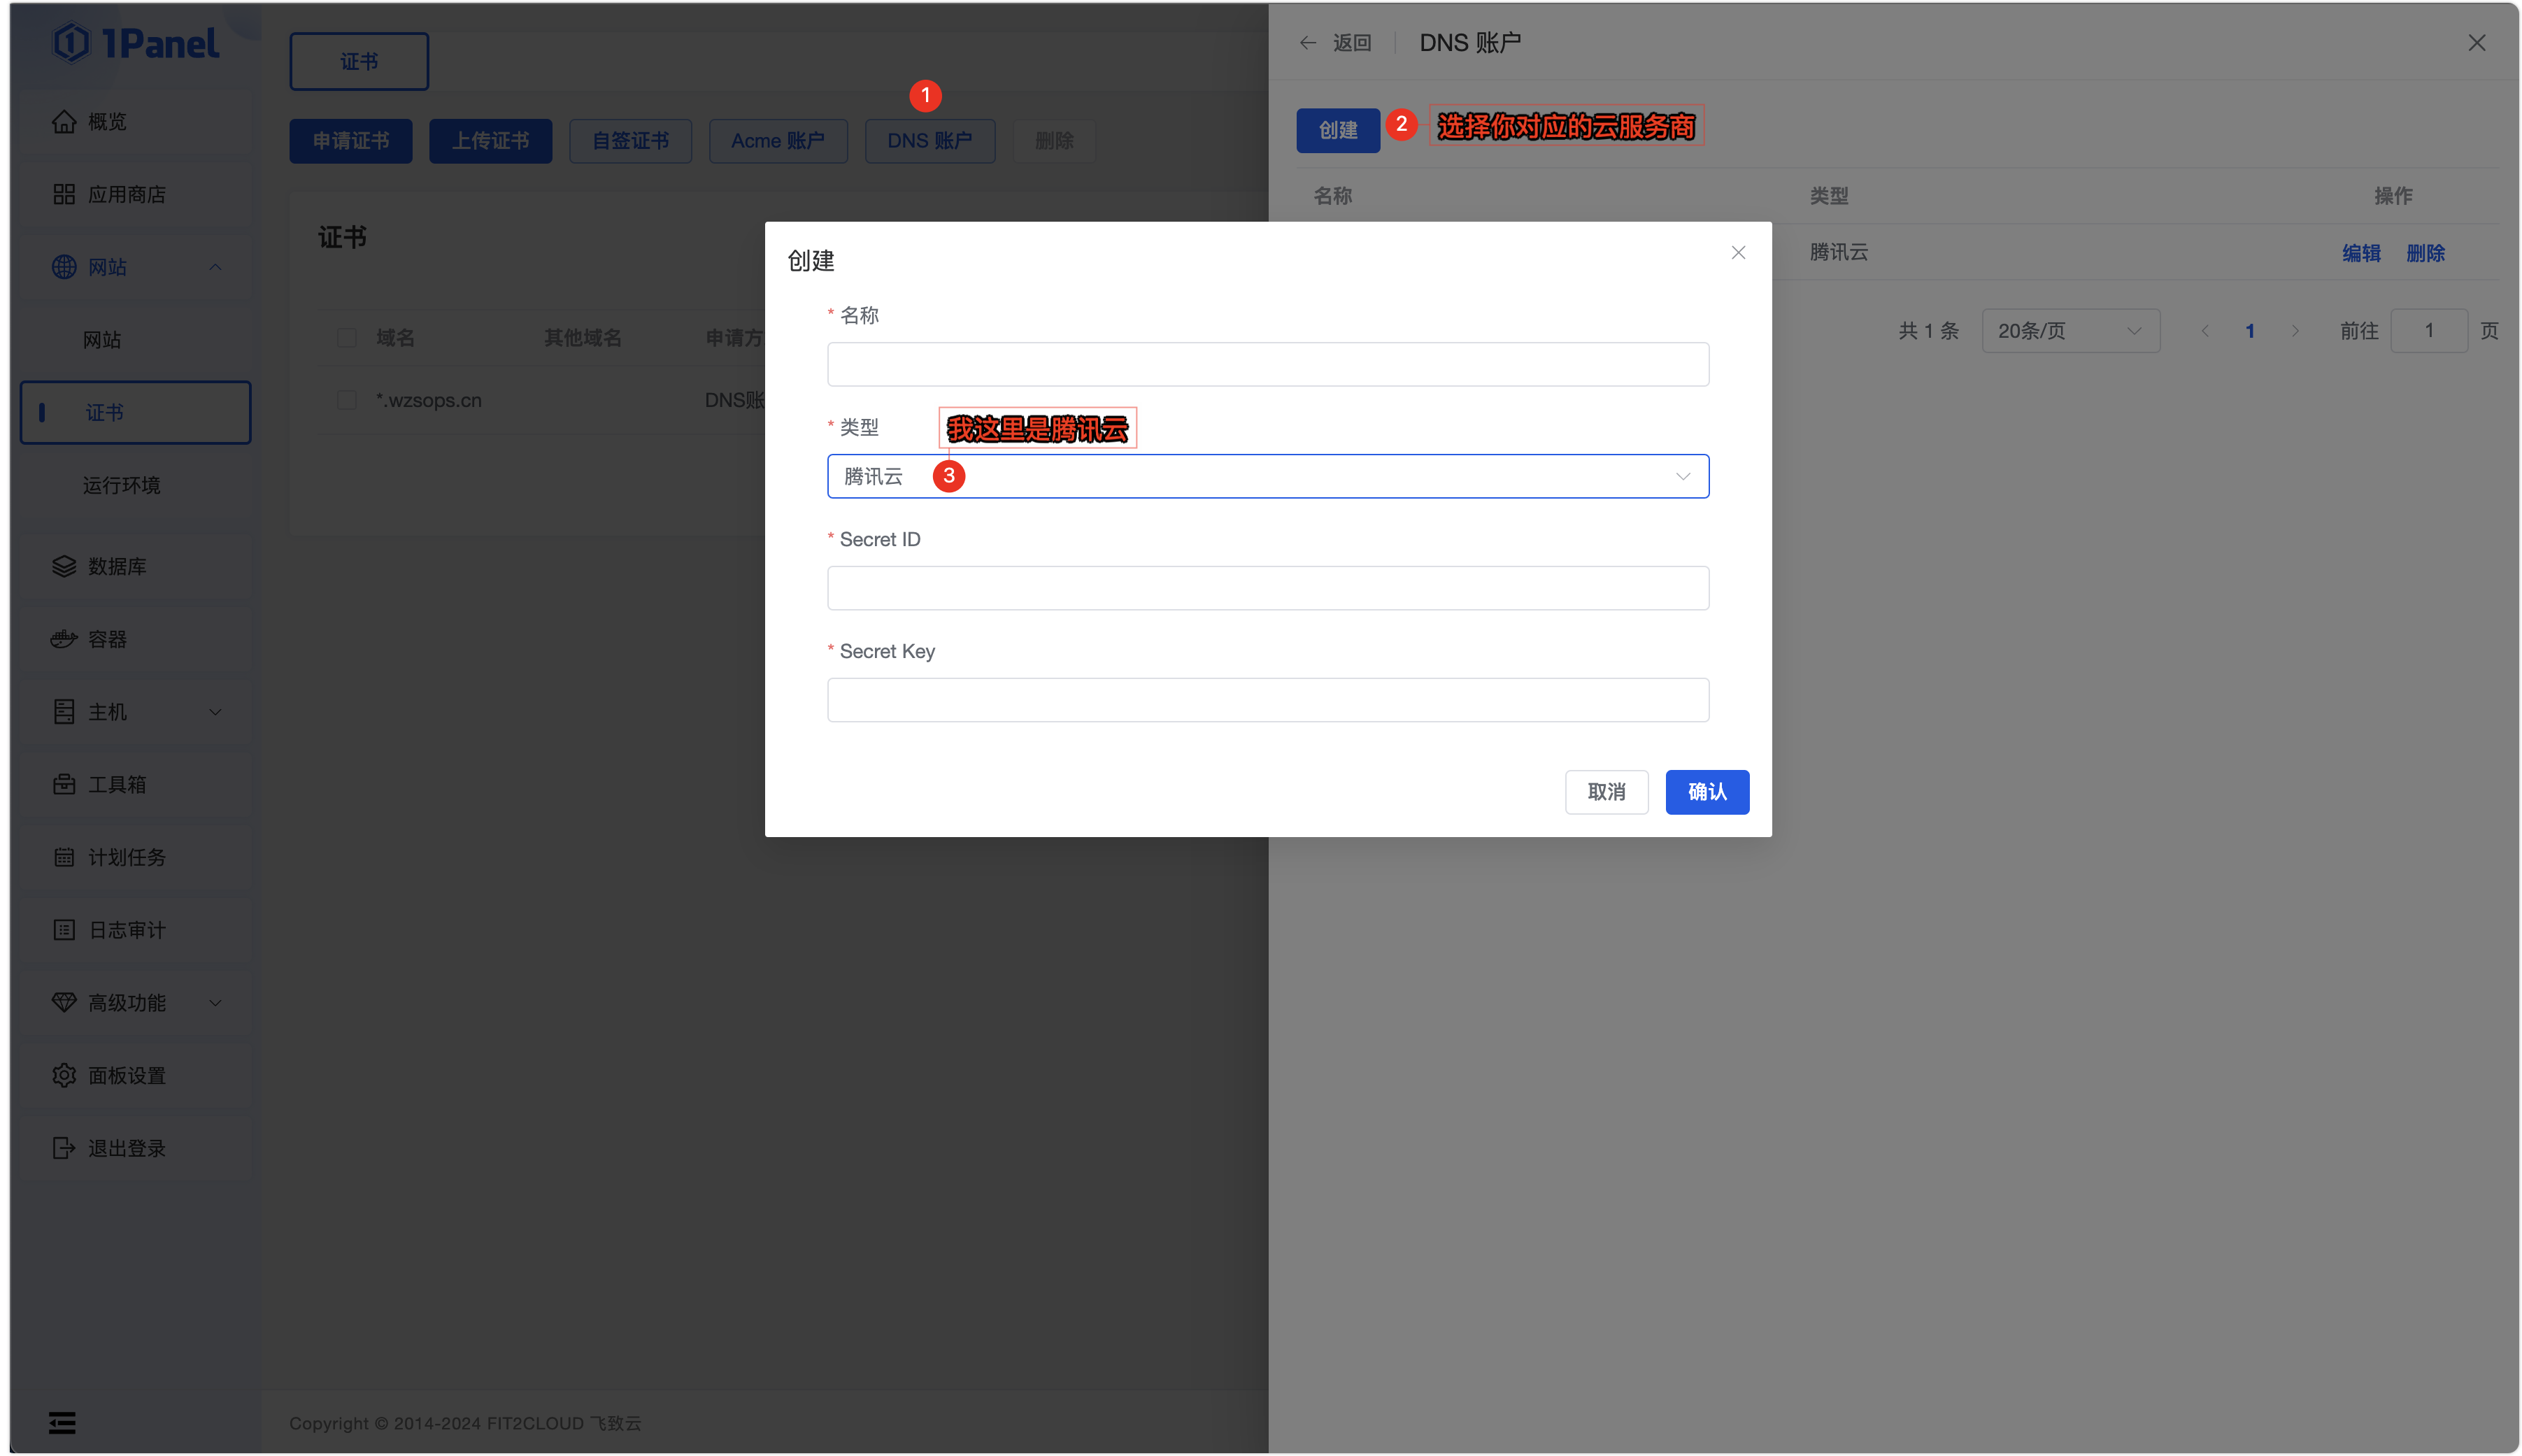Expand the 20条/页 page size dropdown
2522x1456 pixels.
tap(2069, 331)
